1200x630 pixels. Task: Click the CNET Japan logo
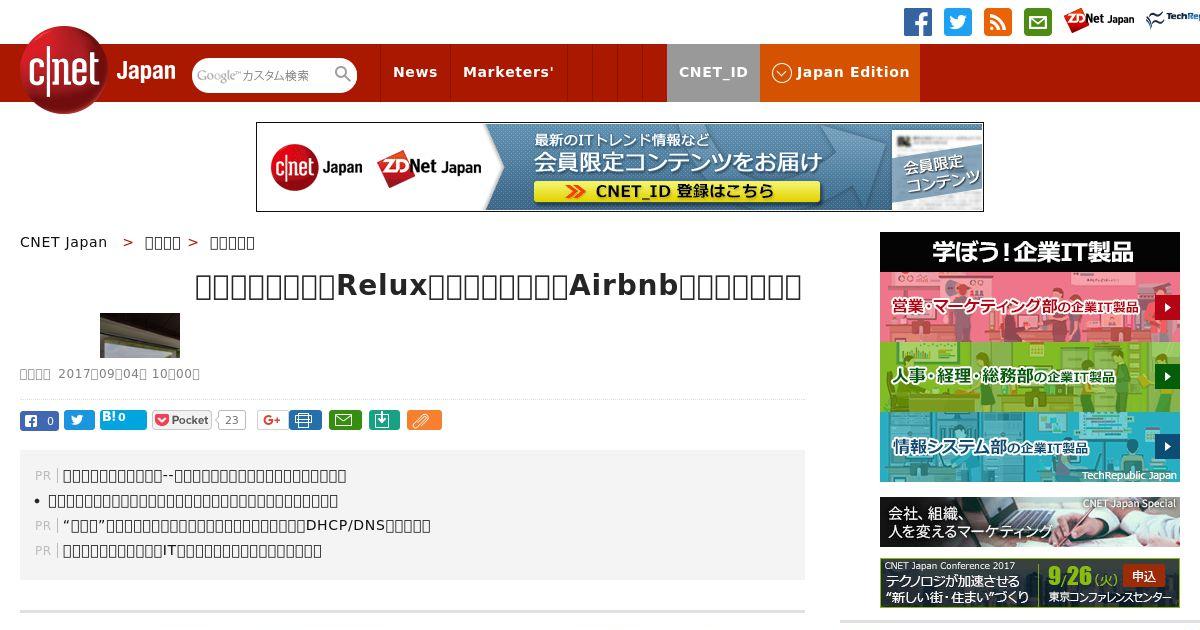tap(97, 70)
